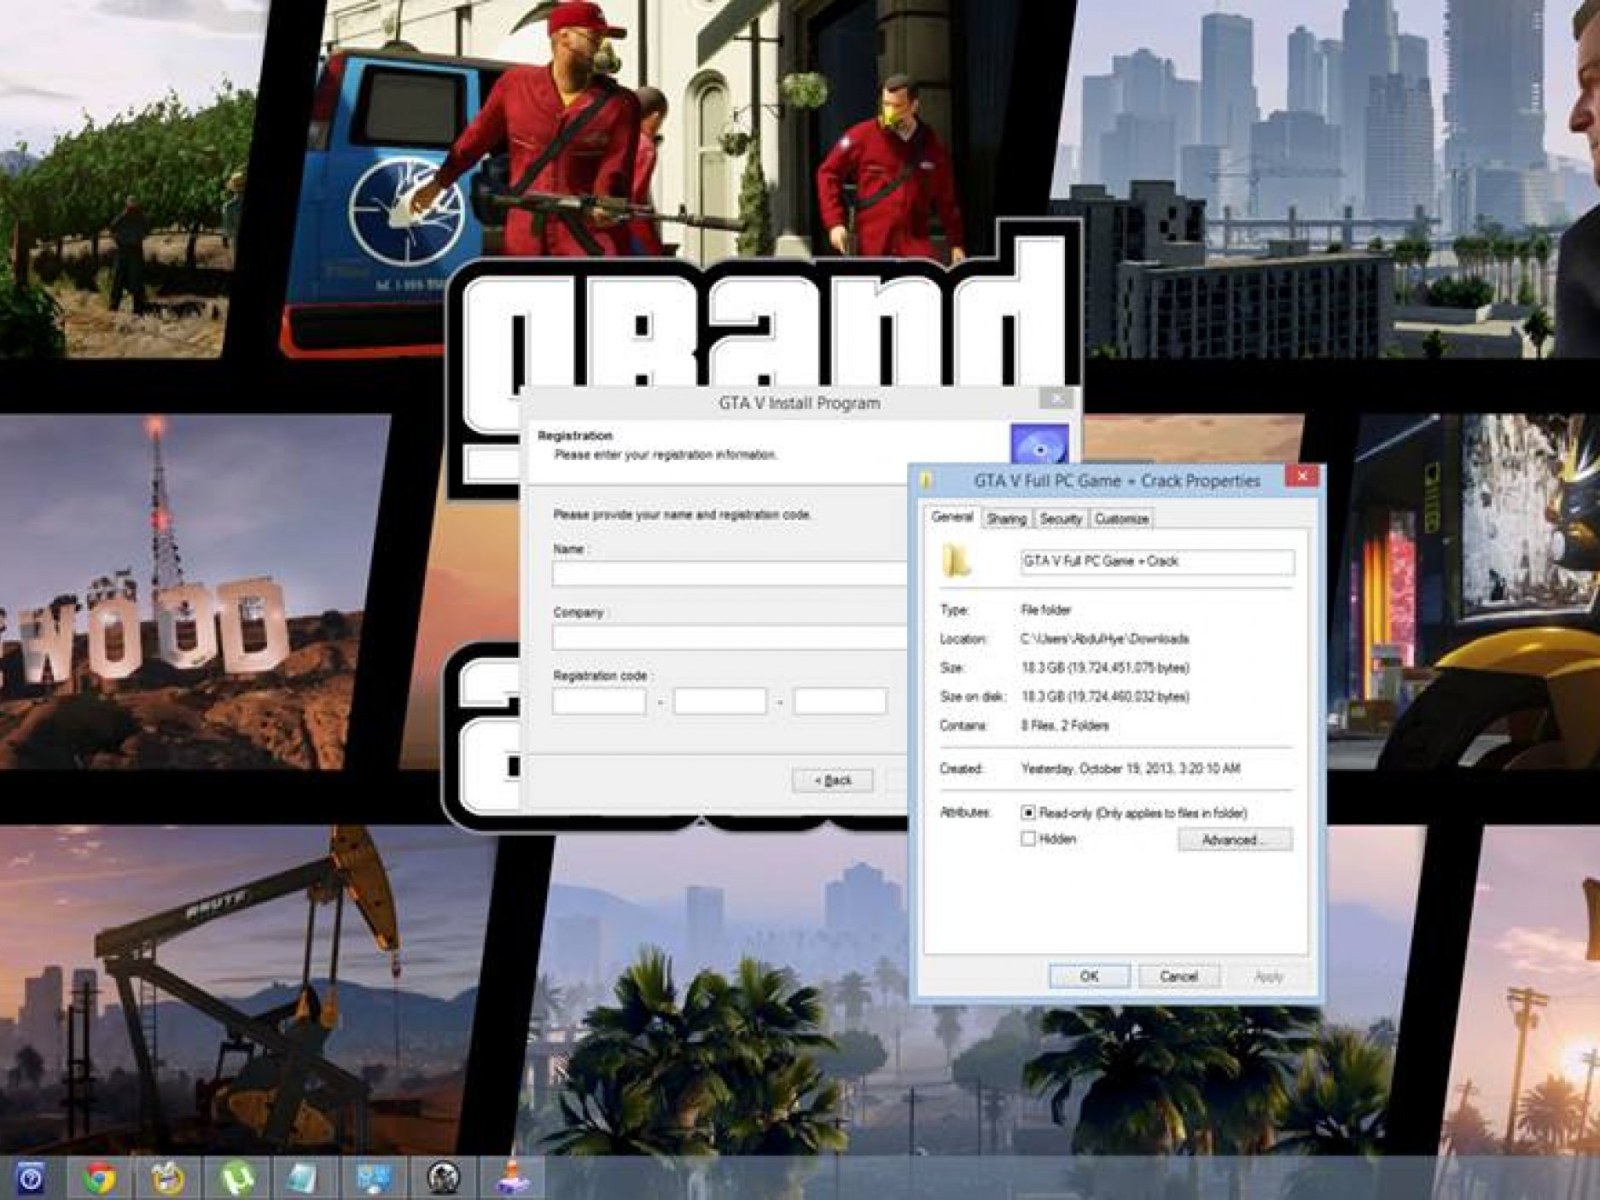Cancel the Properties dialog

[x=1178, y=976]
